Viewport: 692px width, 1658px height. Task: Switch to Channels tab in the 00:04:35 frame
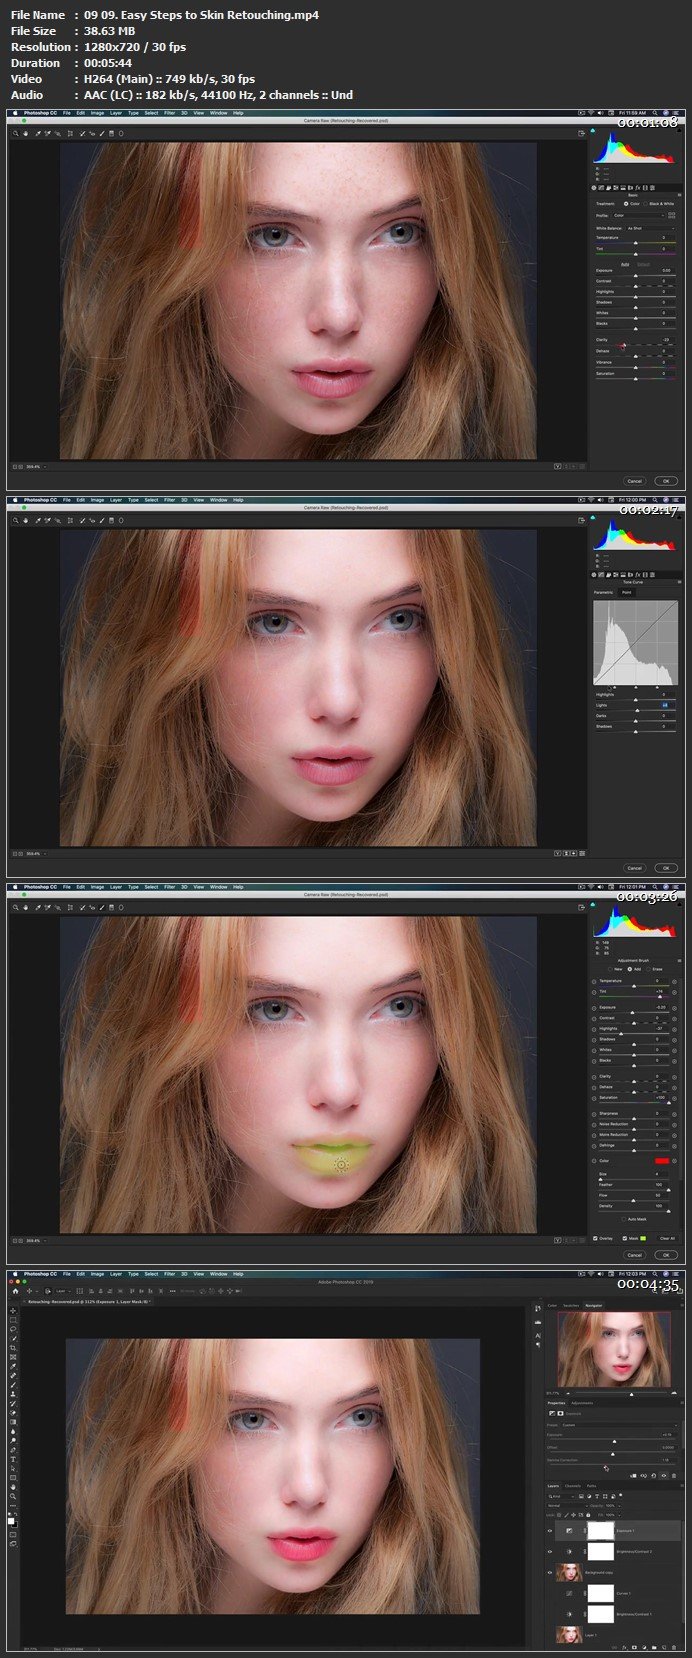pos(573,1486)
